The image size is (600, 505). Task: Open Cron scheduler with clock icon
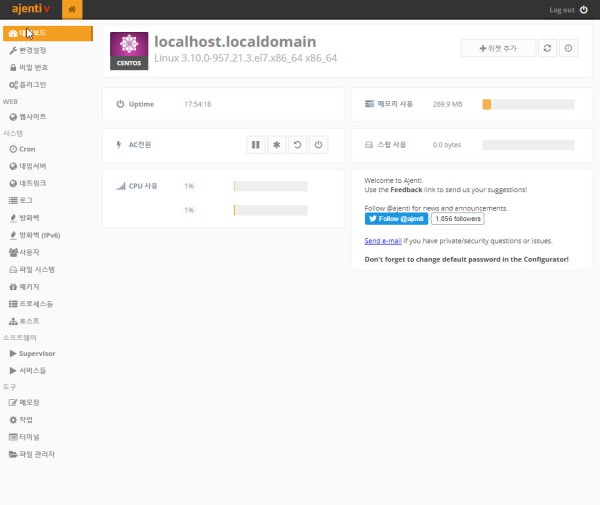pos(22,149)
